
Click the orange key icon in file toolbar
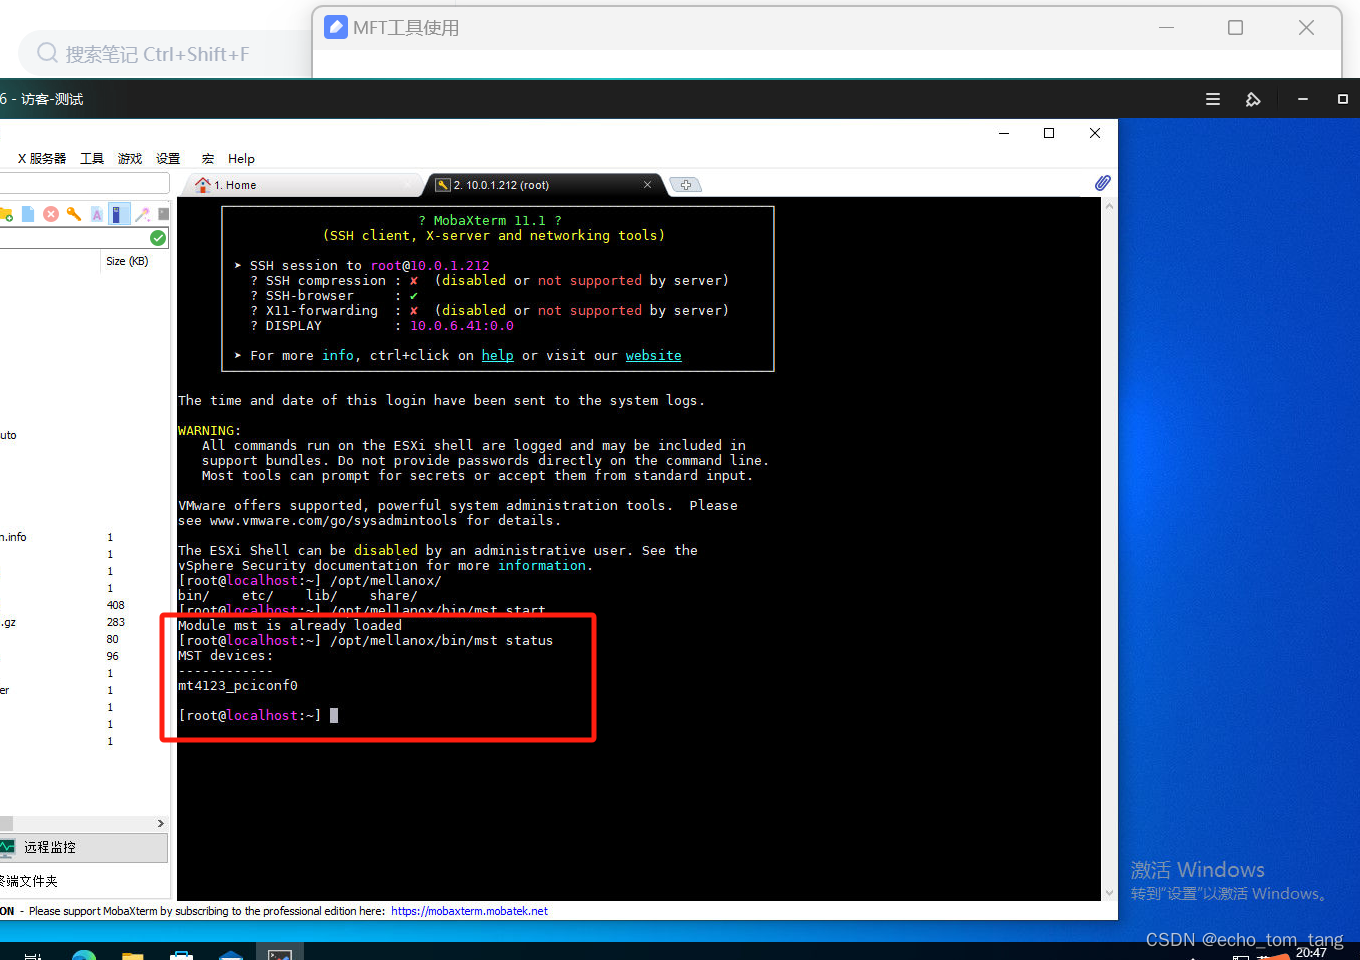coord(73,214)
